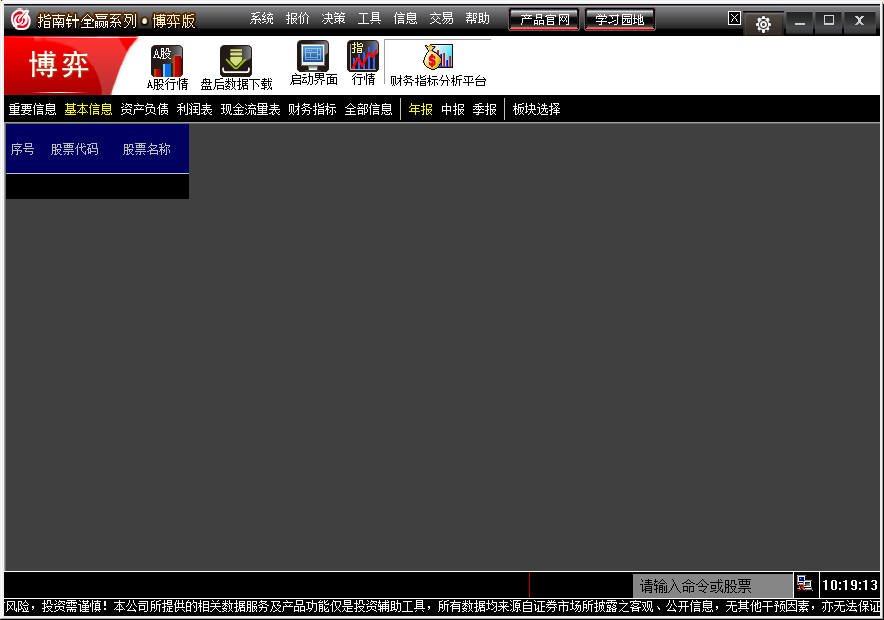Open the A股行情 market icon
The width and height of the screenshot is (884, 620).
point(167,60)
